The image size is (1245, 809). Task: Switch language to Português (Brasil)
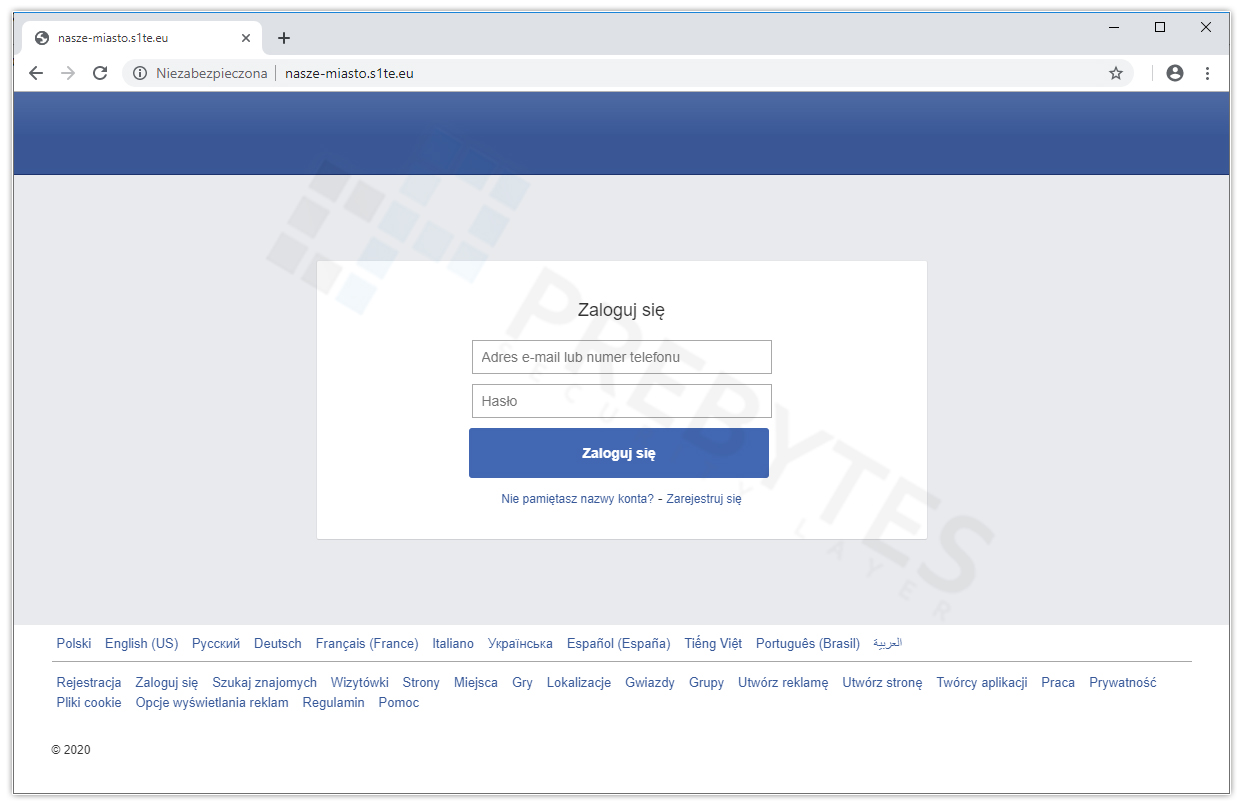[808, 644]
